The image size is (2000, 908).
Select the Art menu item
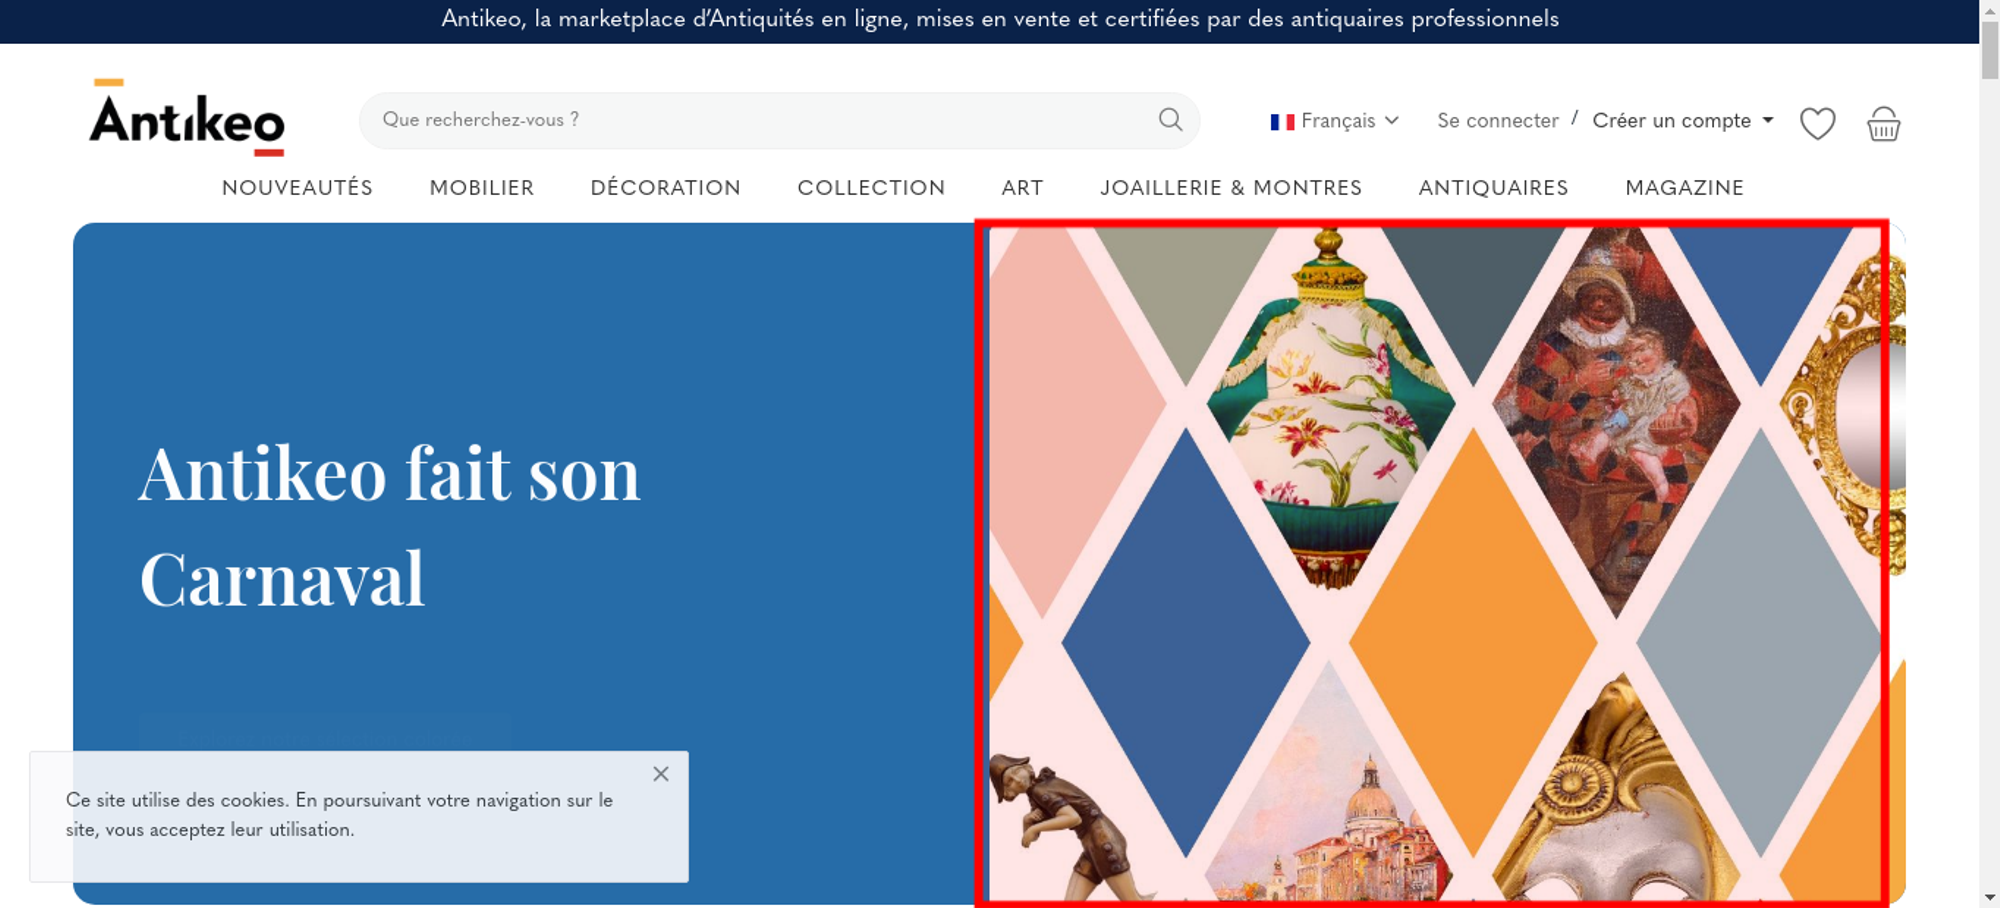[1022, 188]
